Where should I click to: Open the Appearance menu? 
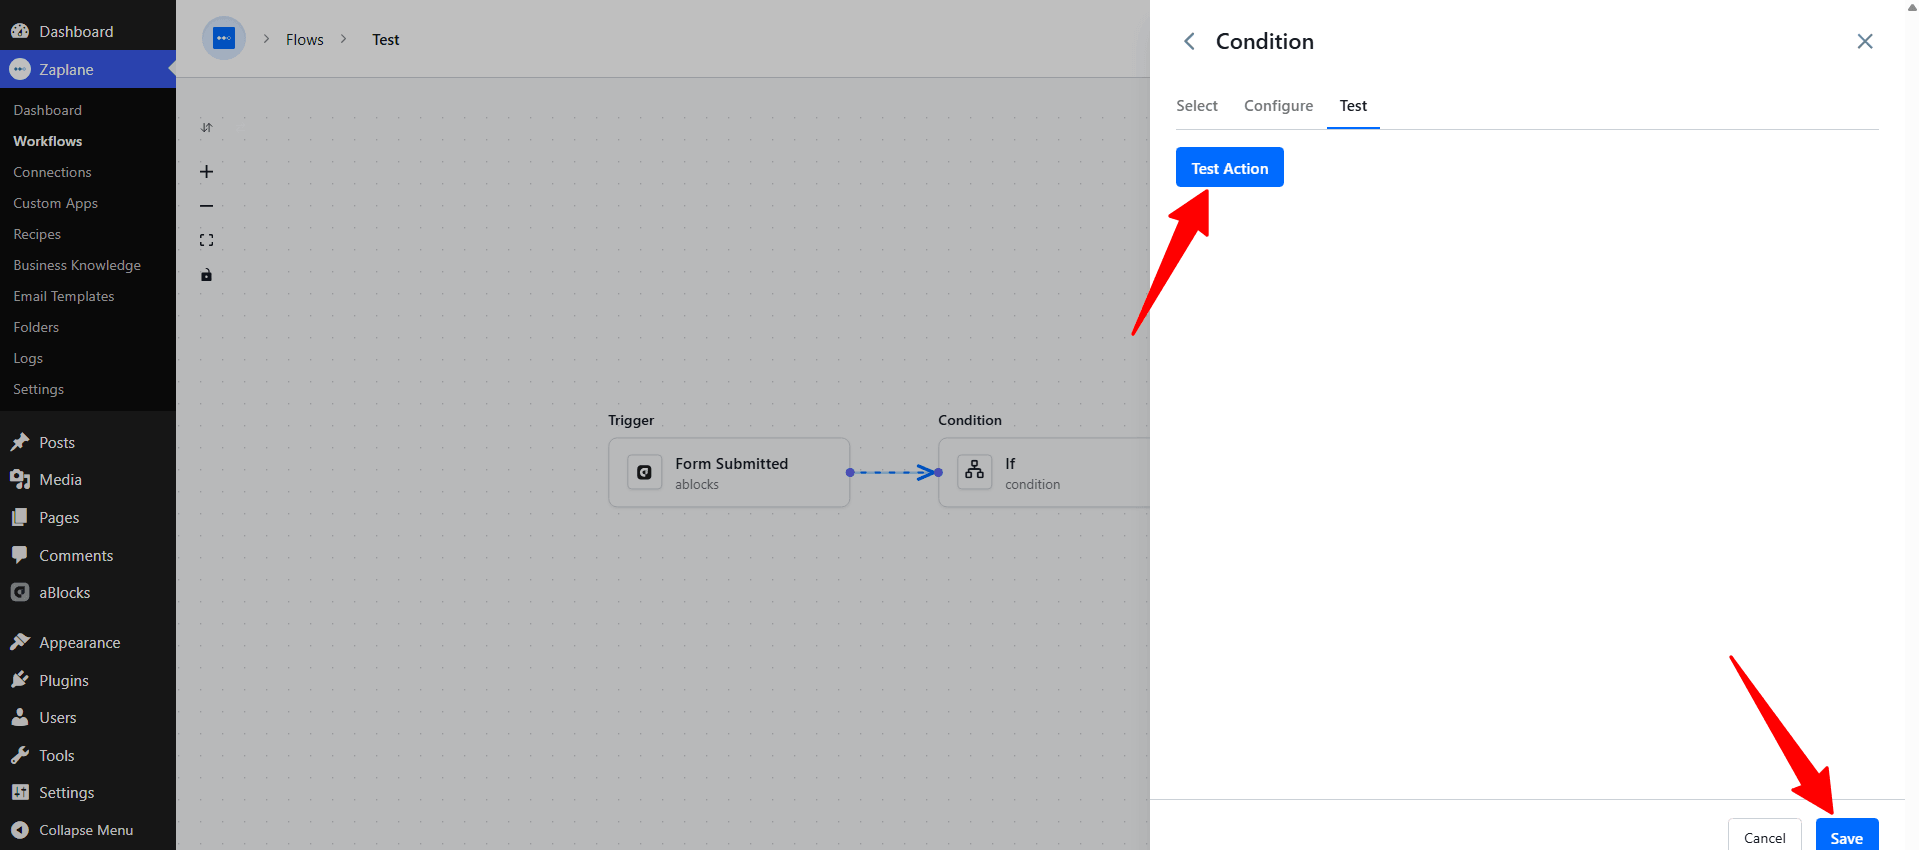(x=88, y=642)
